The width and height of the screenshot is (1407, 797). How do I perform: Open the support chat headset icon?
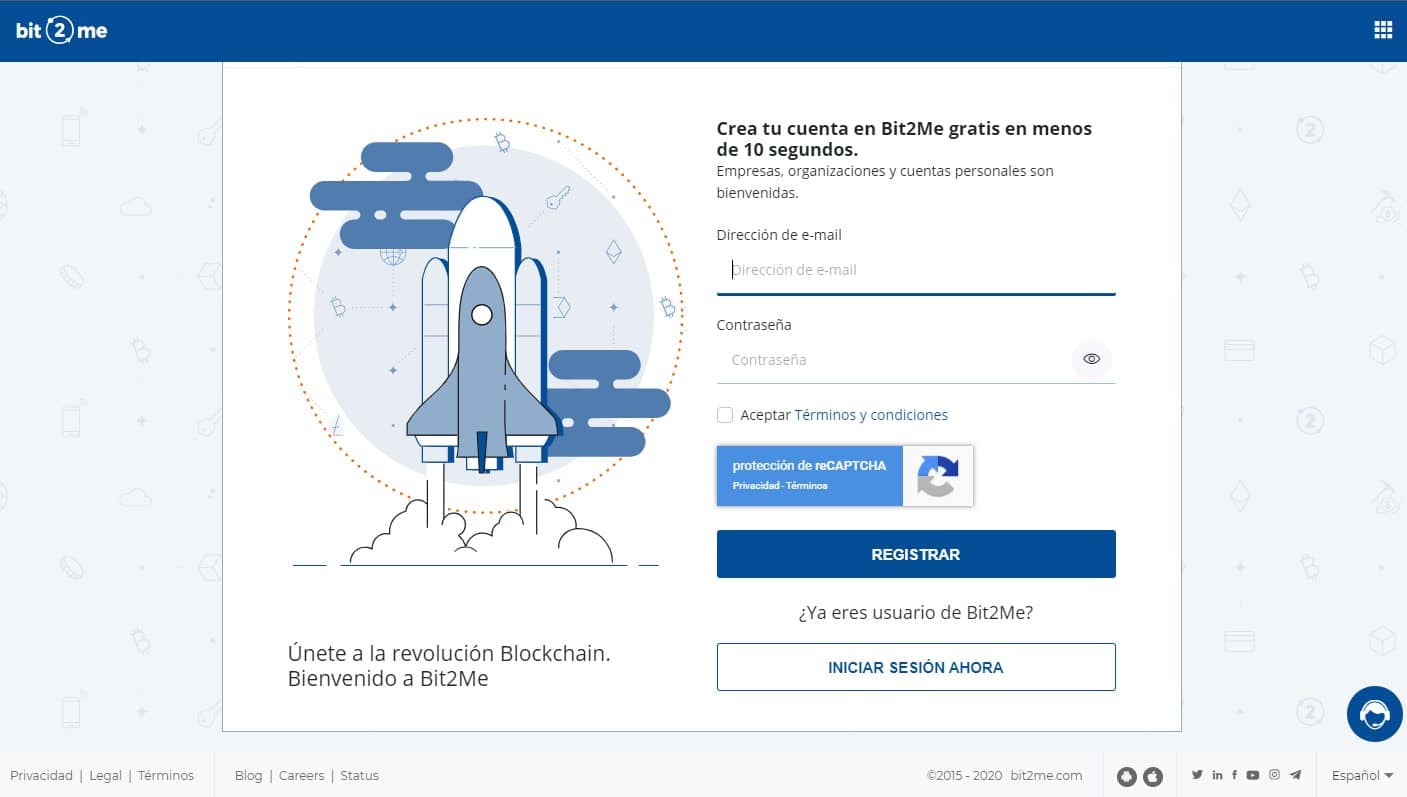1374,714
